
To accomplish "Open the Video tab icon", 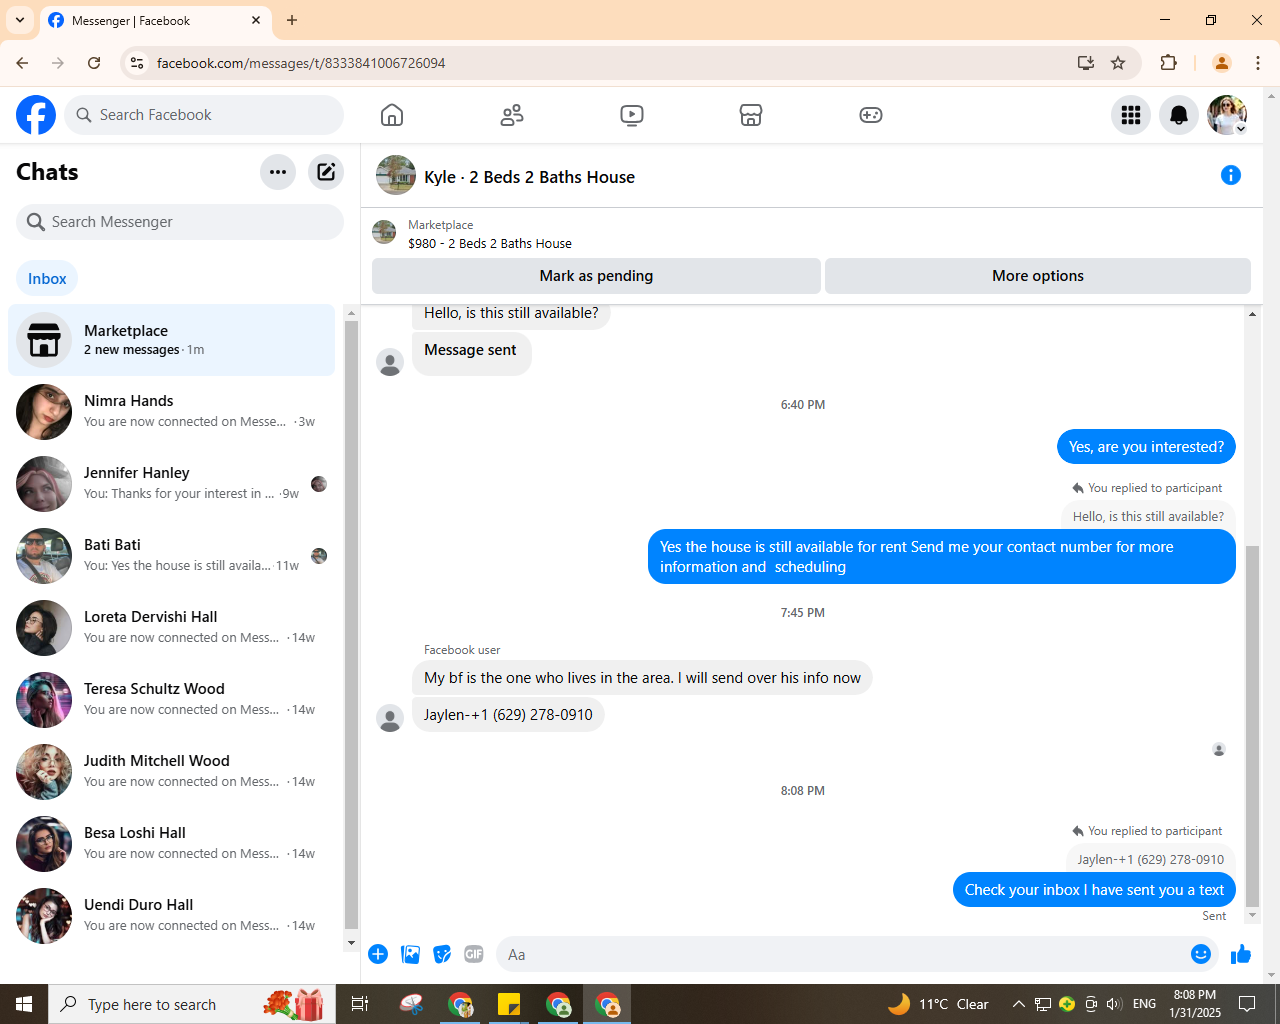I will click(x=632, y=115).
